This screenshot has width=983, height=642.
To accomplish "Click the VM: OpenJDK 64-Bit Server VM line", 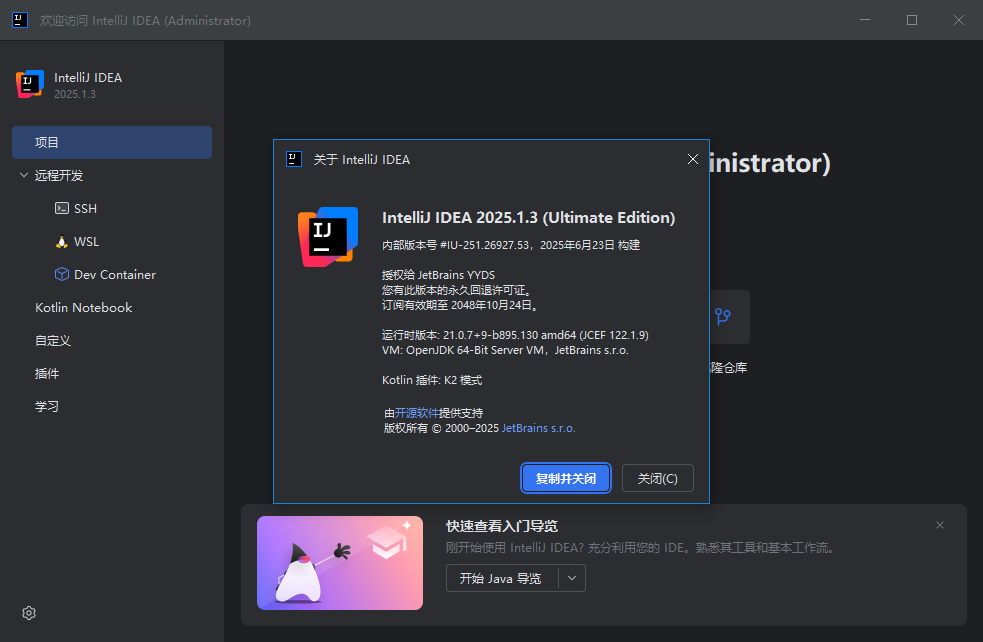I will click(505, 350).
